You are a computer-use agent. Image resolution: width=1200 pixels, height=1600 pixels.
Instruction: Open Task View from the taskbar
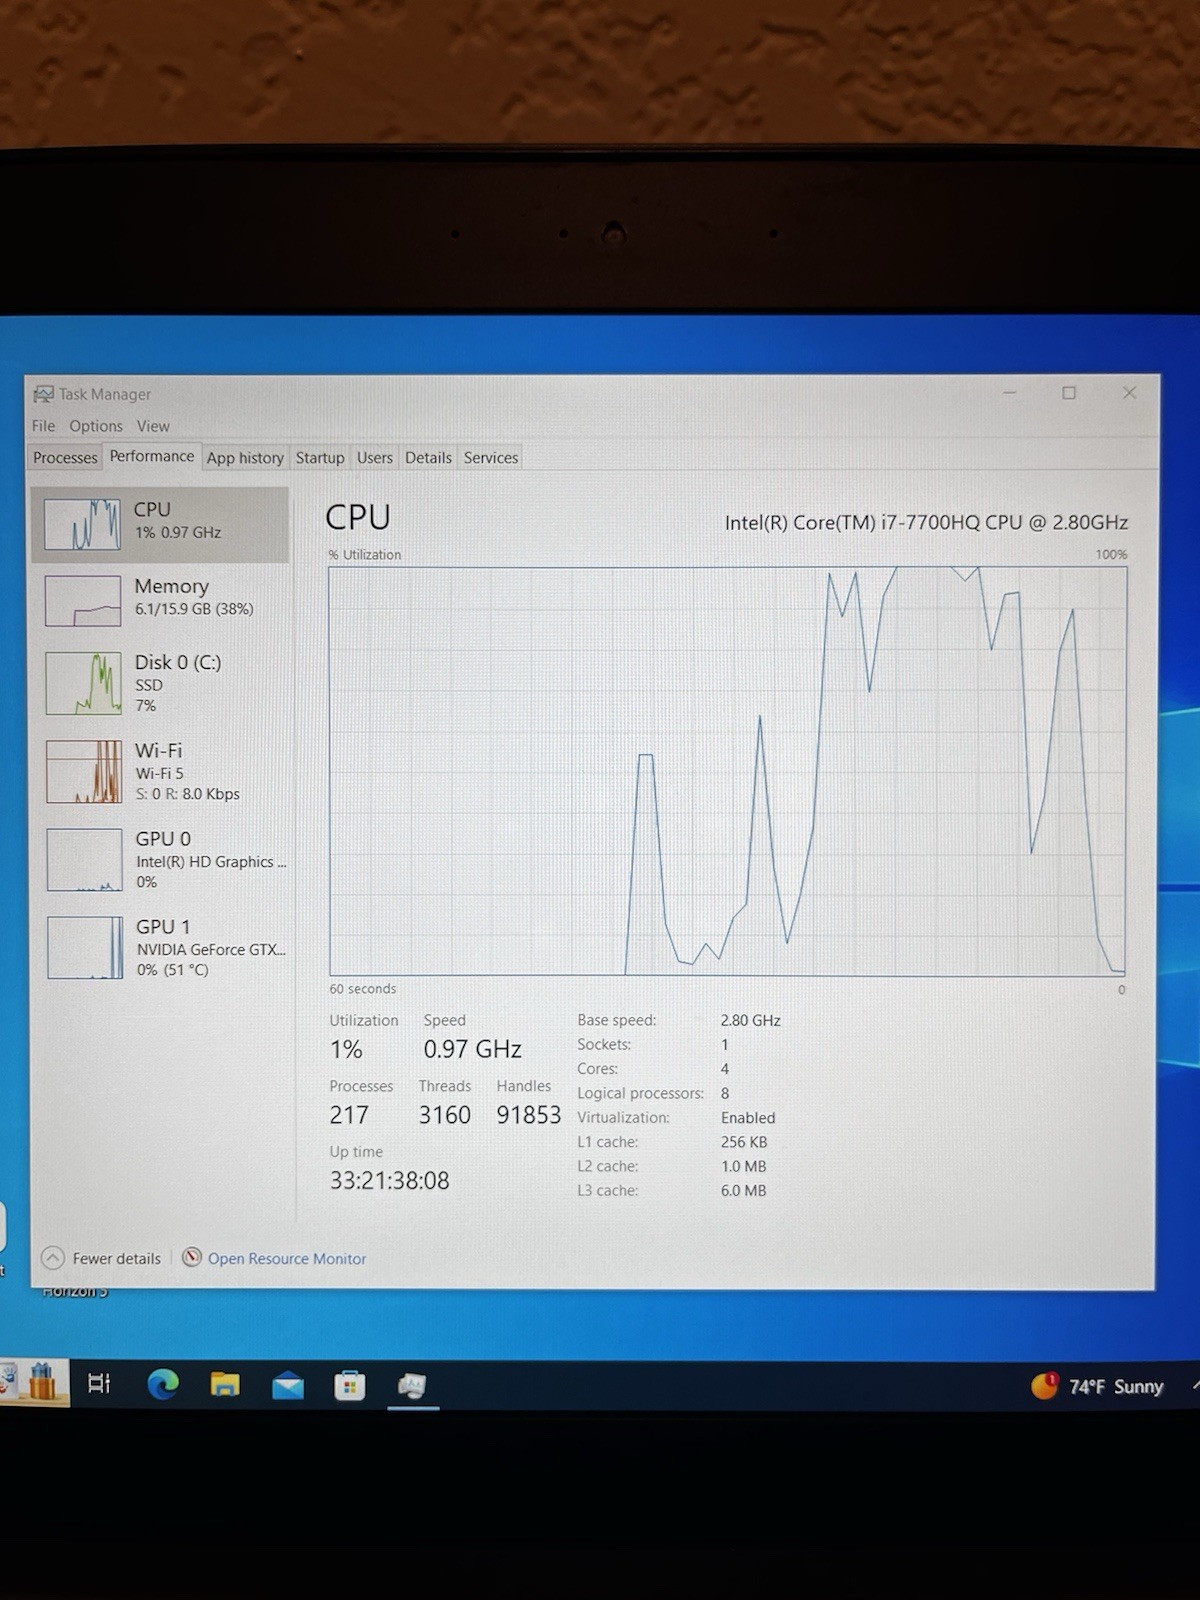99,1384
